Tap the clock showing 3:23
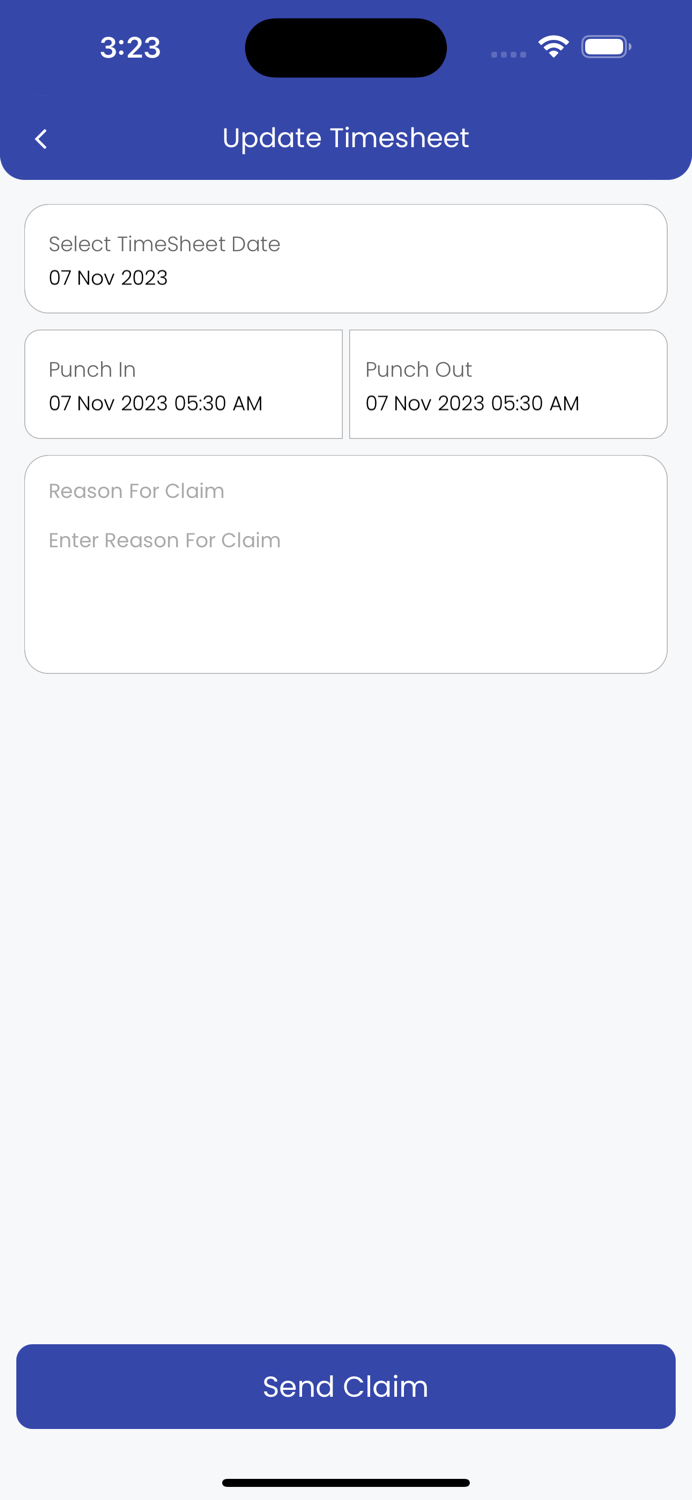This screenshot has height=1500, width=692. (x=130, y=47)
